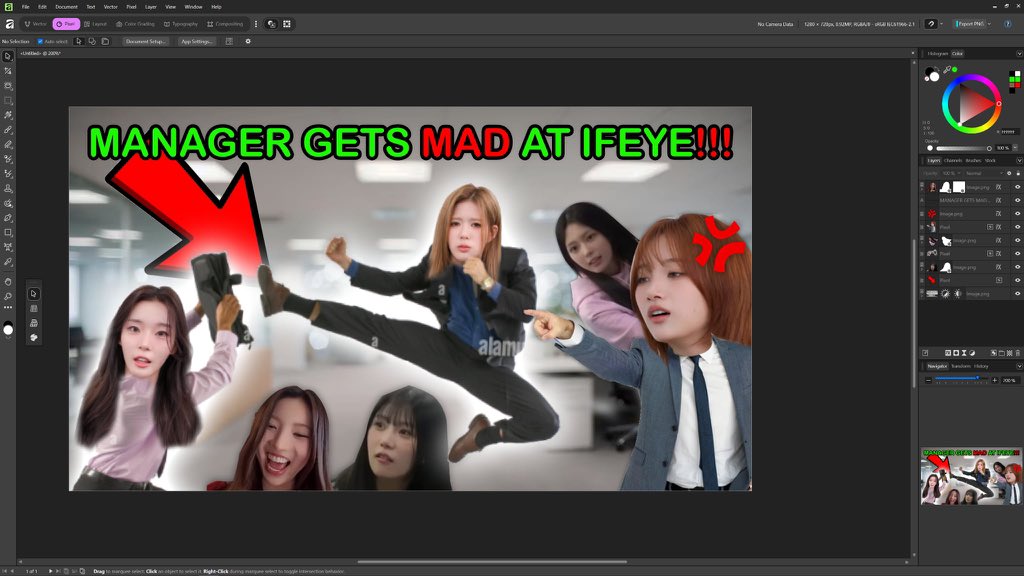The height and width of the screenshot is (576, 1024).
Task: Select the Selection Brush tool
Action: [x=8, y=86]
